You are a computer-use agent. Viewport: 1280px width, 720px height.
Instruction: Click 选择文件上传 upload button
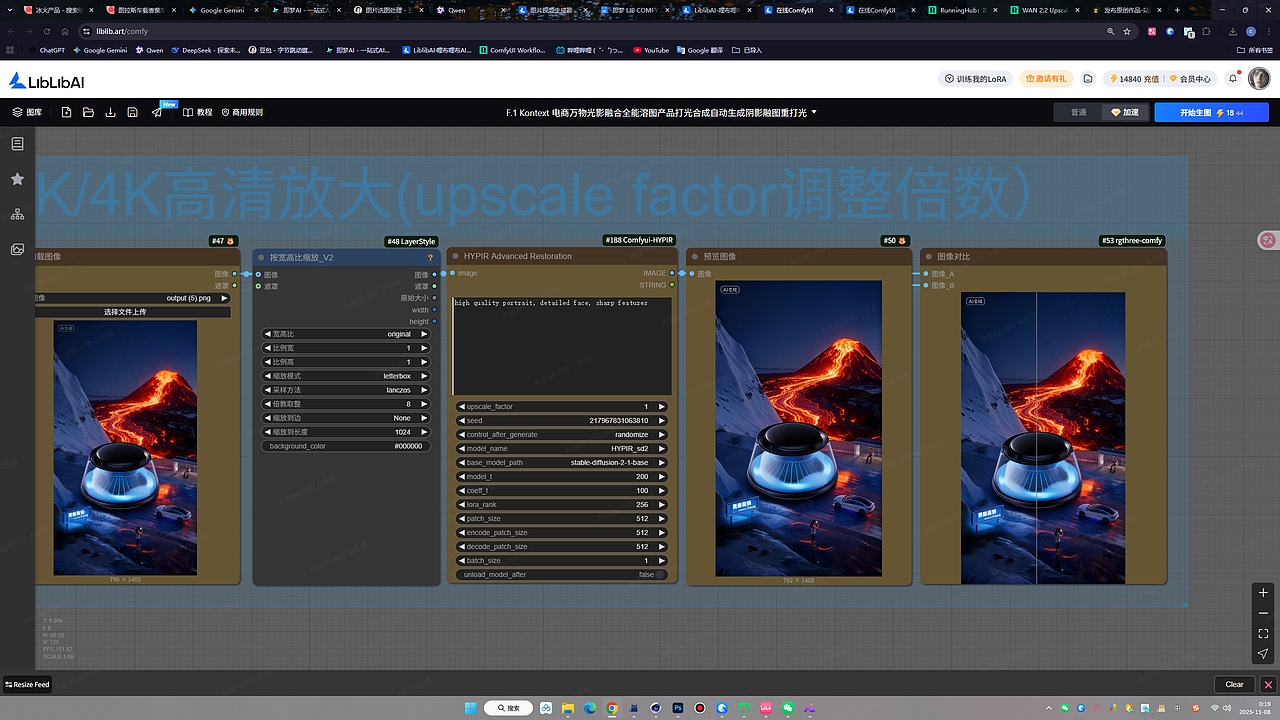[133, 312]
